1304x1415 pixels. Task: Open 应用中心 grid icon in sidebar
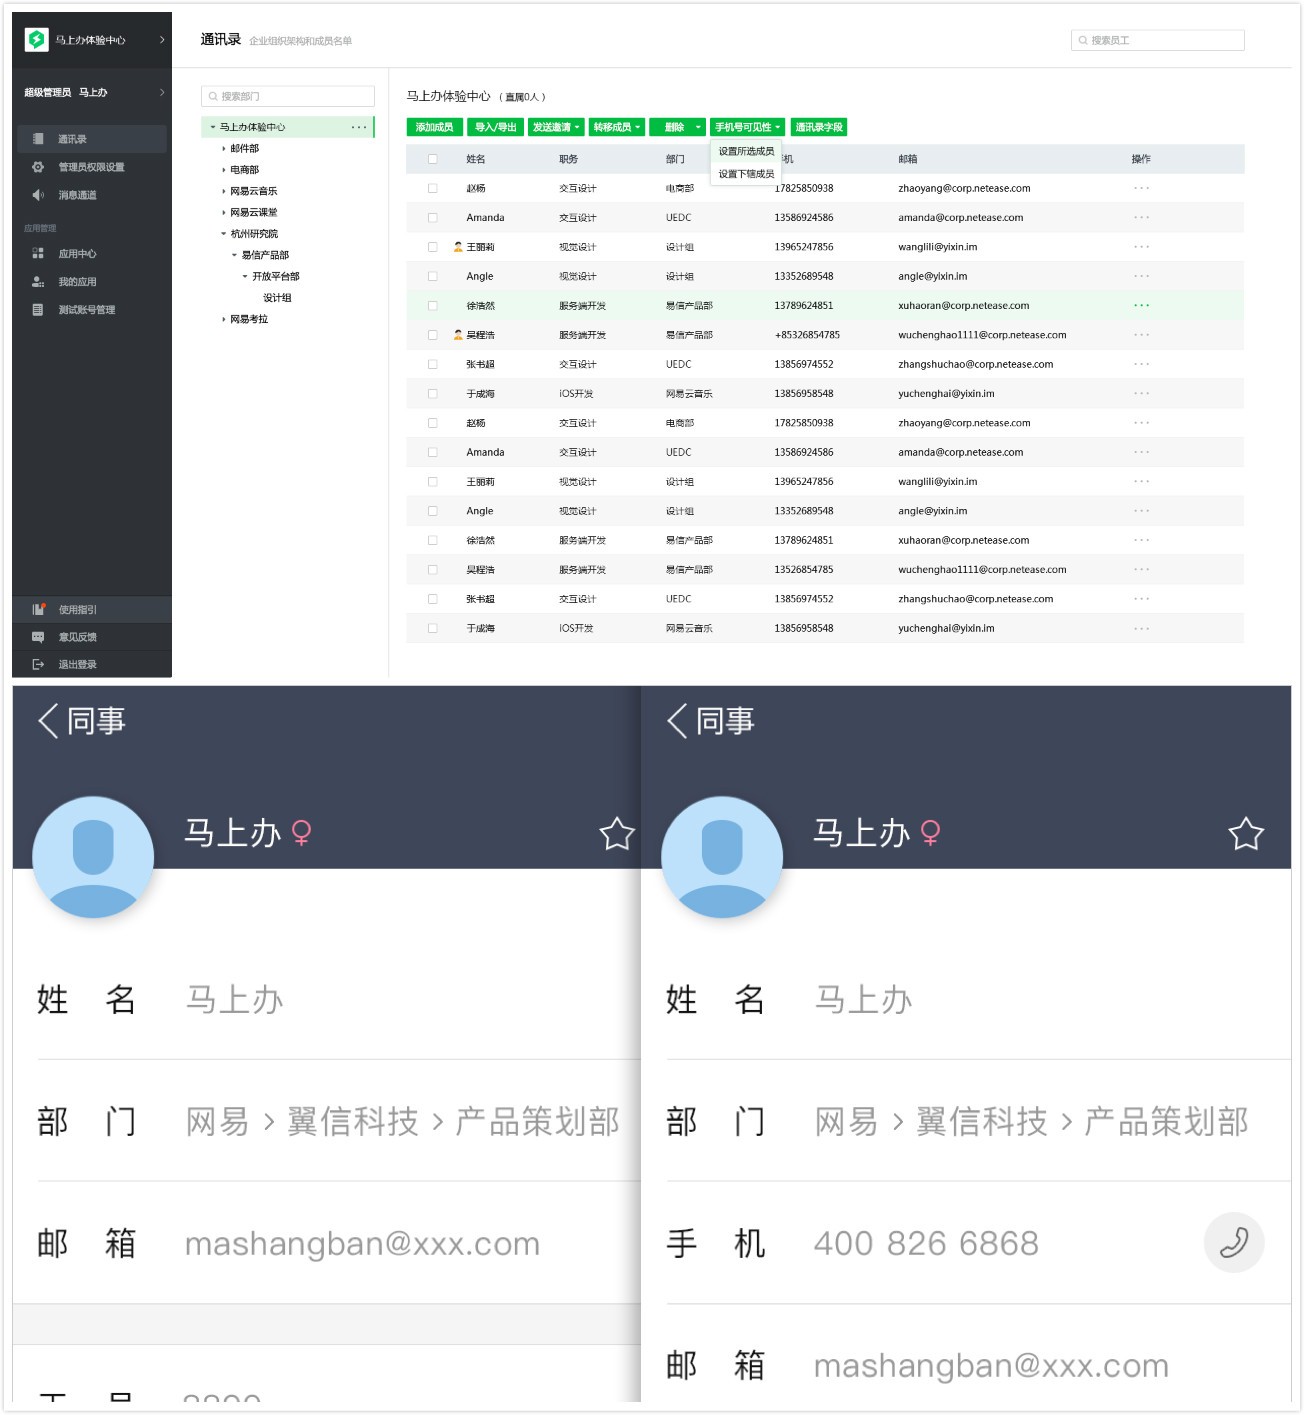click(x=38, y=254)
